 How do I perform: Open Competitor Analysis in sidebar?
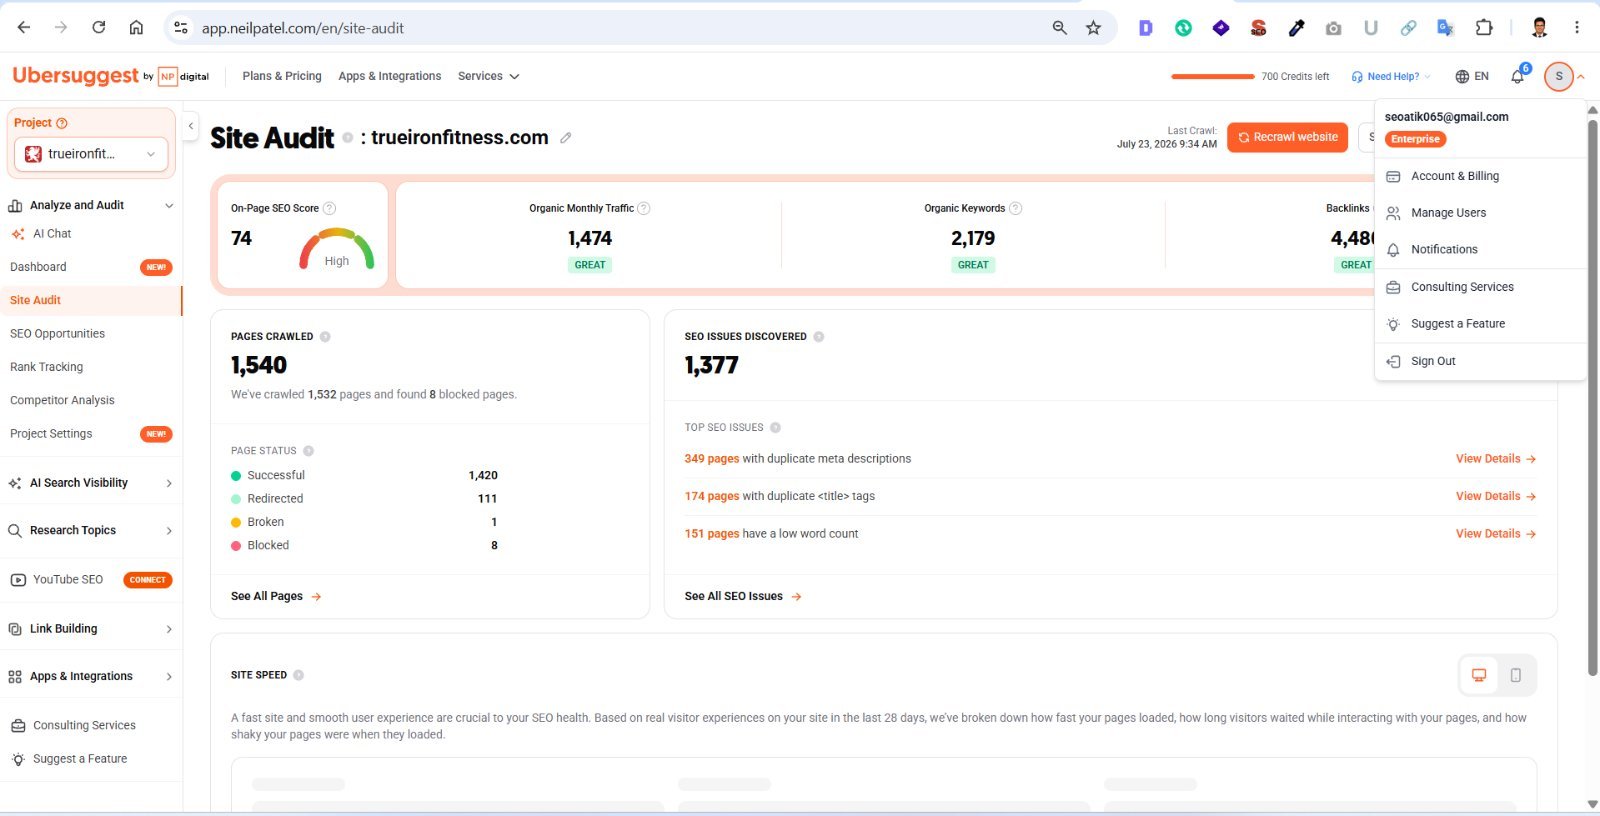pos(62,400)
